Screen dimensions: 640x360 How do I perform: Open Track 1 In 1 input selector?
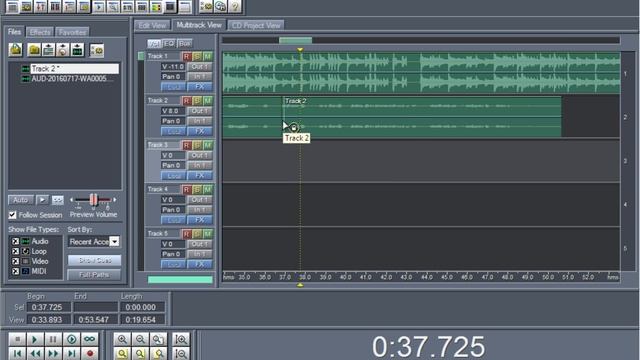200,76
